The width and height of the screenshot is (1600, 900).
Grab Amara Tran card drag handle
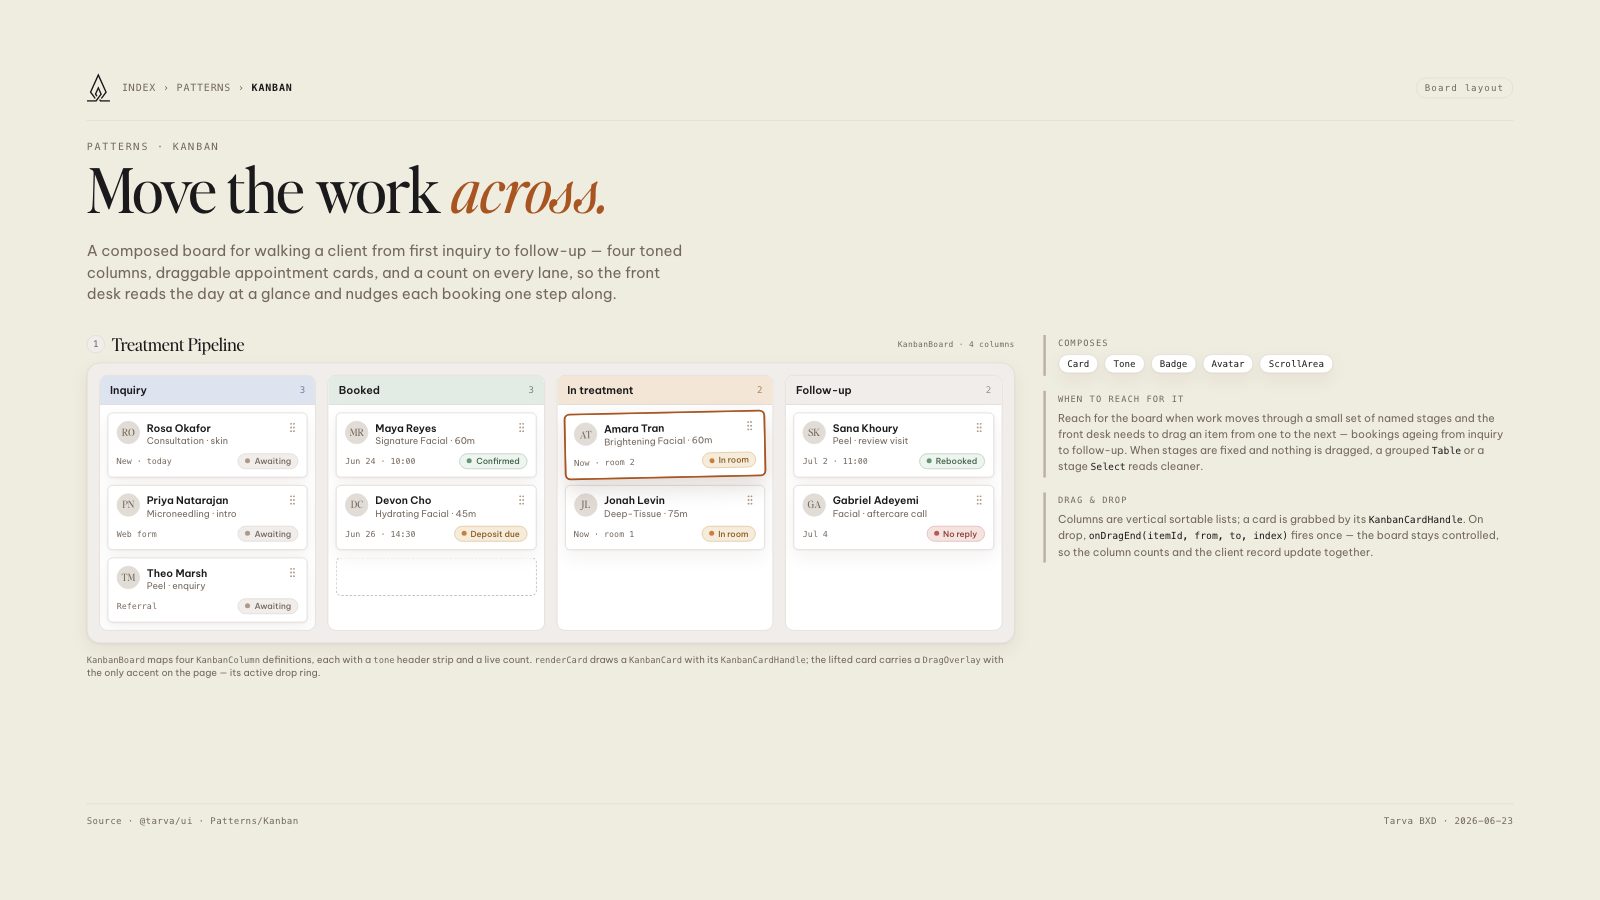(x=749, y=426)
